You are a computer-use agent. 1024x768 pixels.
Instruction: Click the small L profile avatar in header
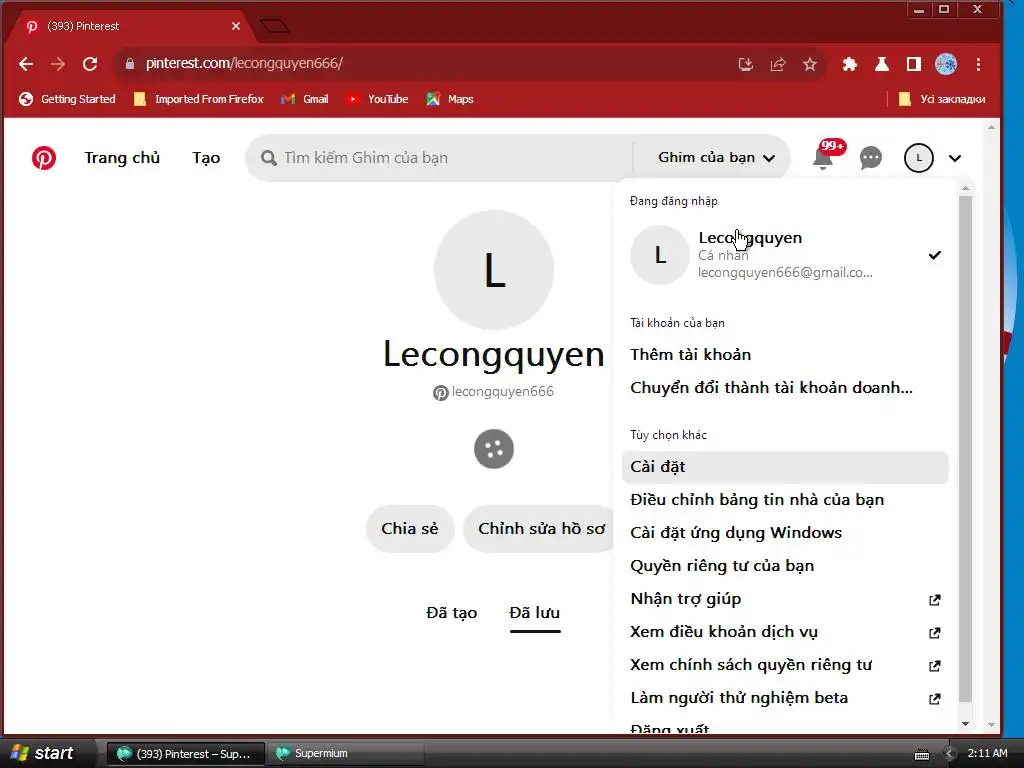tap(918, 158)
